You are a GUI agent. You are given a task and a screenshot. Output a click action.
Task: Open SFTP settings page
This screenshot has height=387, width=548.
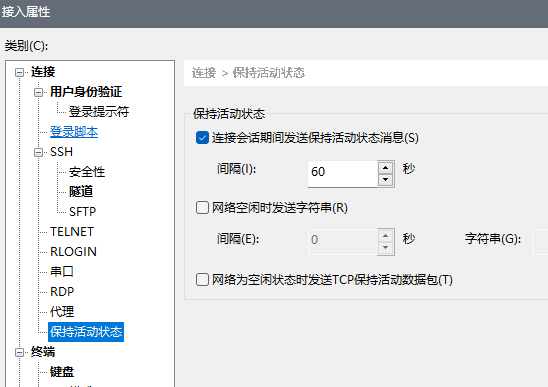pos(82,212)
